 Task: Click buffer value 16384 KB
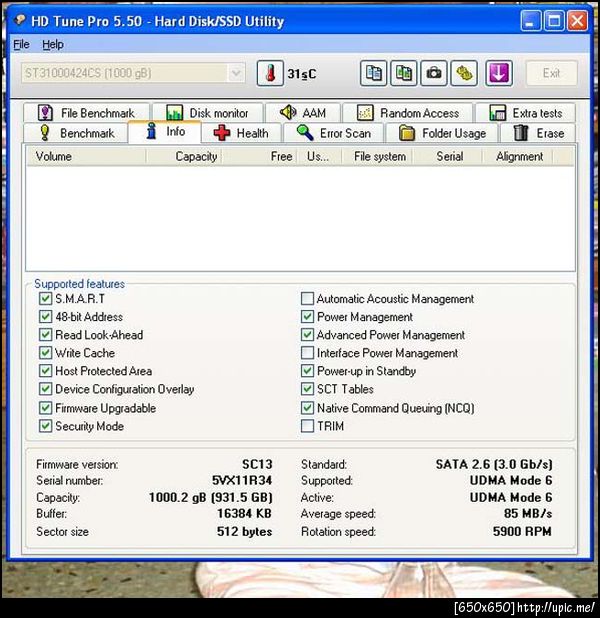[x=244, y=514]
